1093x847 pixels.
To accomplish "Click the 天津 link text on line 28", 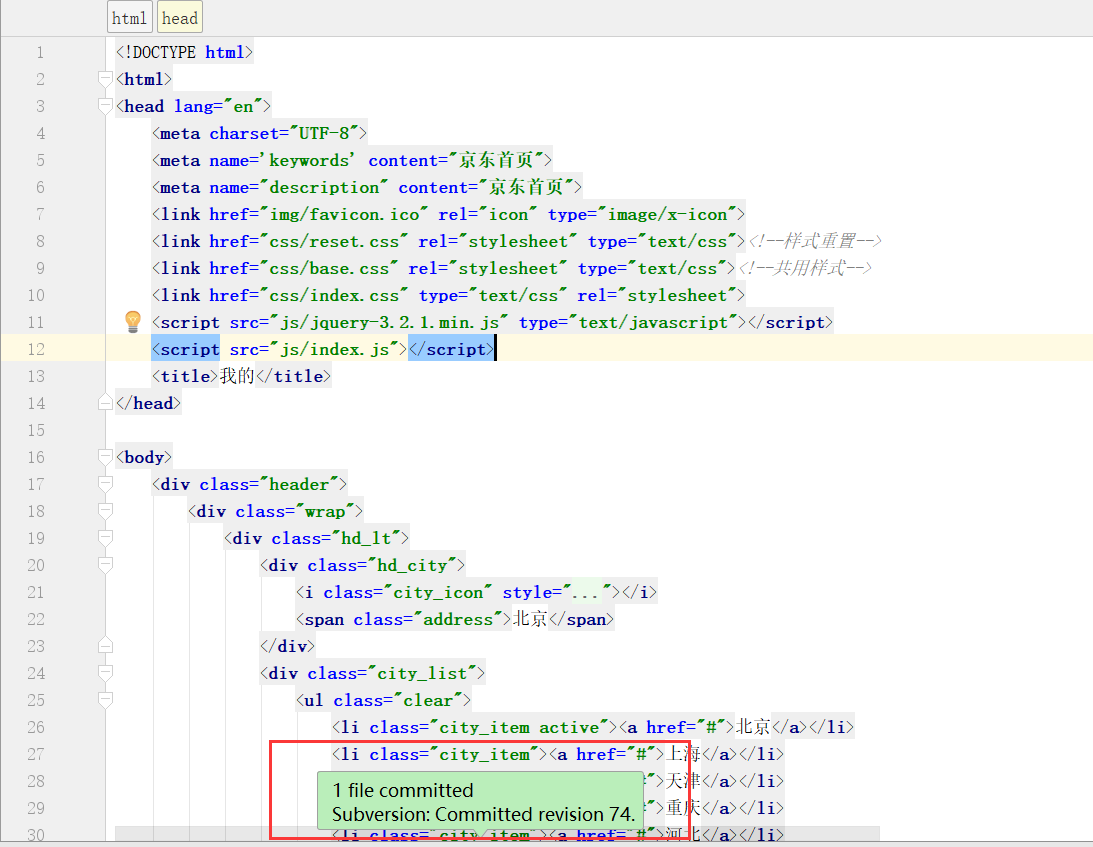I will (684, 781).
